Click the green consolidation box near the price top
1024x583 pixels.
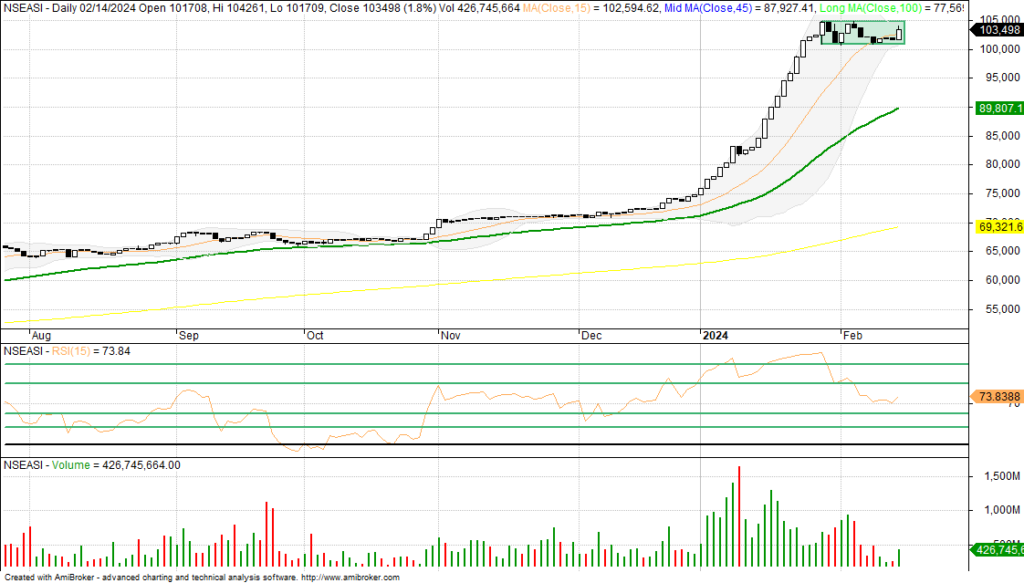click(x=862, y=33)
